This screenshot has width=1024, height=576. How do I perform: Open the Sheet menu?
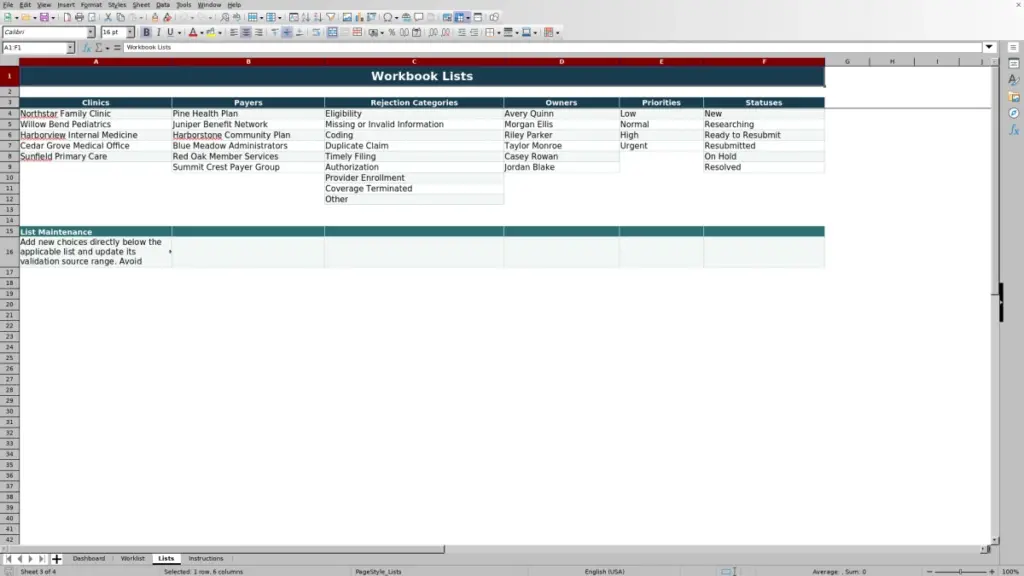[x=141, y=5]
